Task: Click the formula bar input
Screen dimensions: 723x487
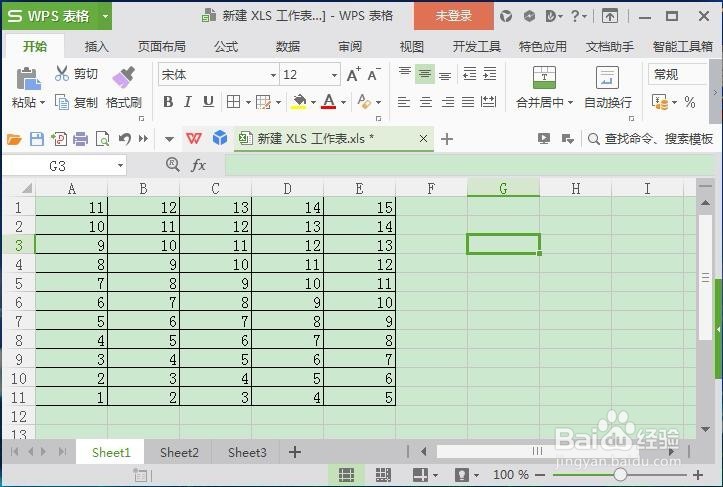Action: pos(469,165)
